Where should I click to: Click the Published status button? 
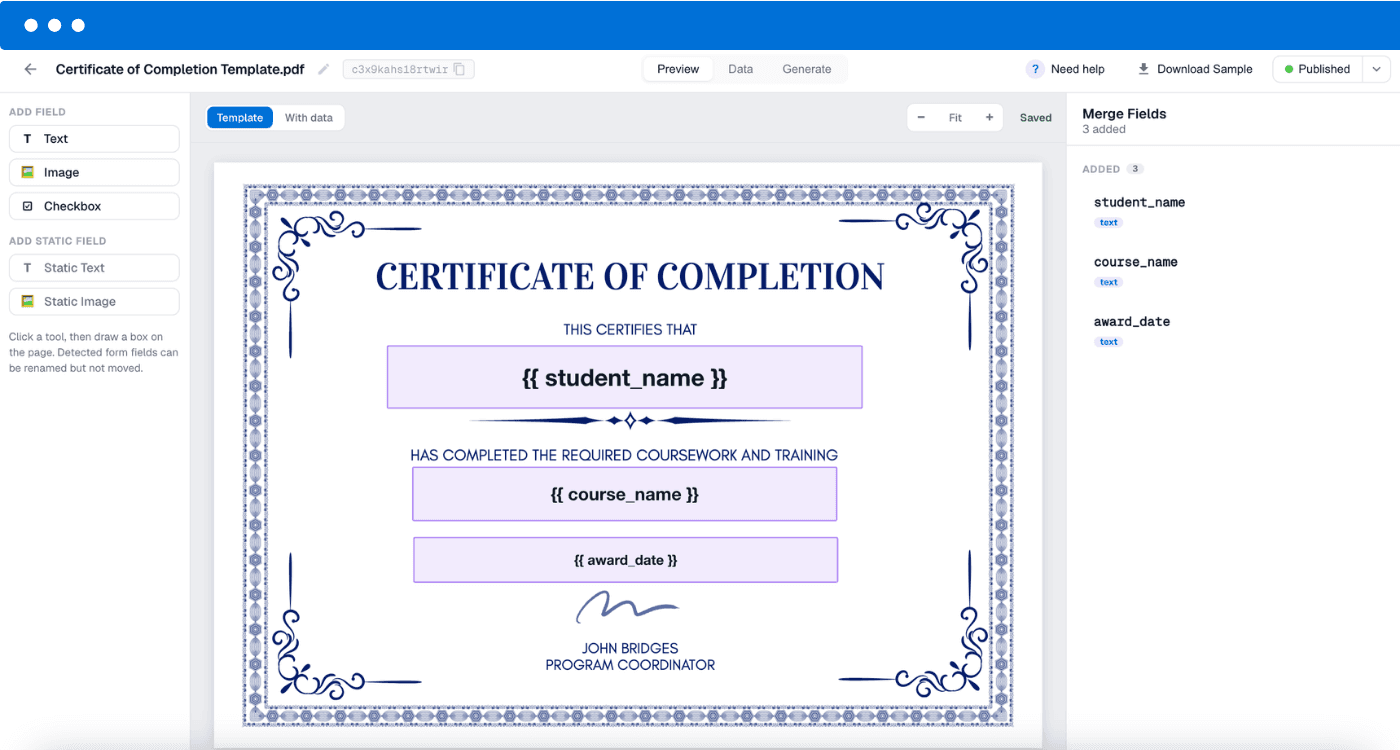click(1317, 69)
